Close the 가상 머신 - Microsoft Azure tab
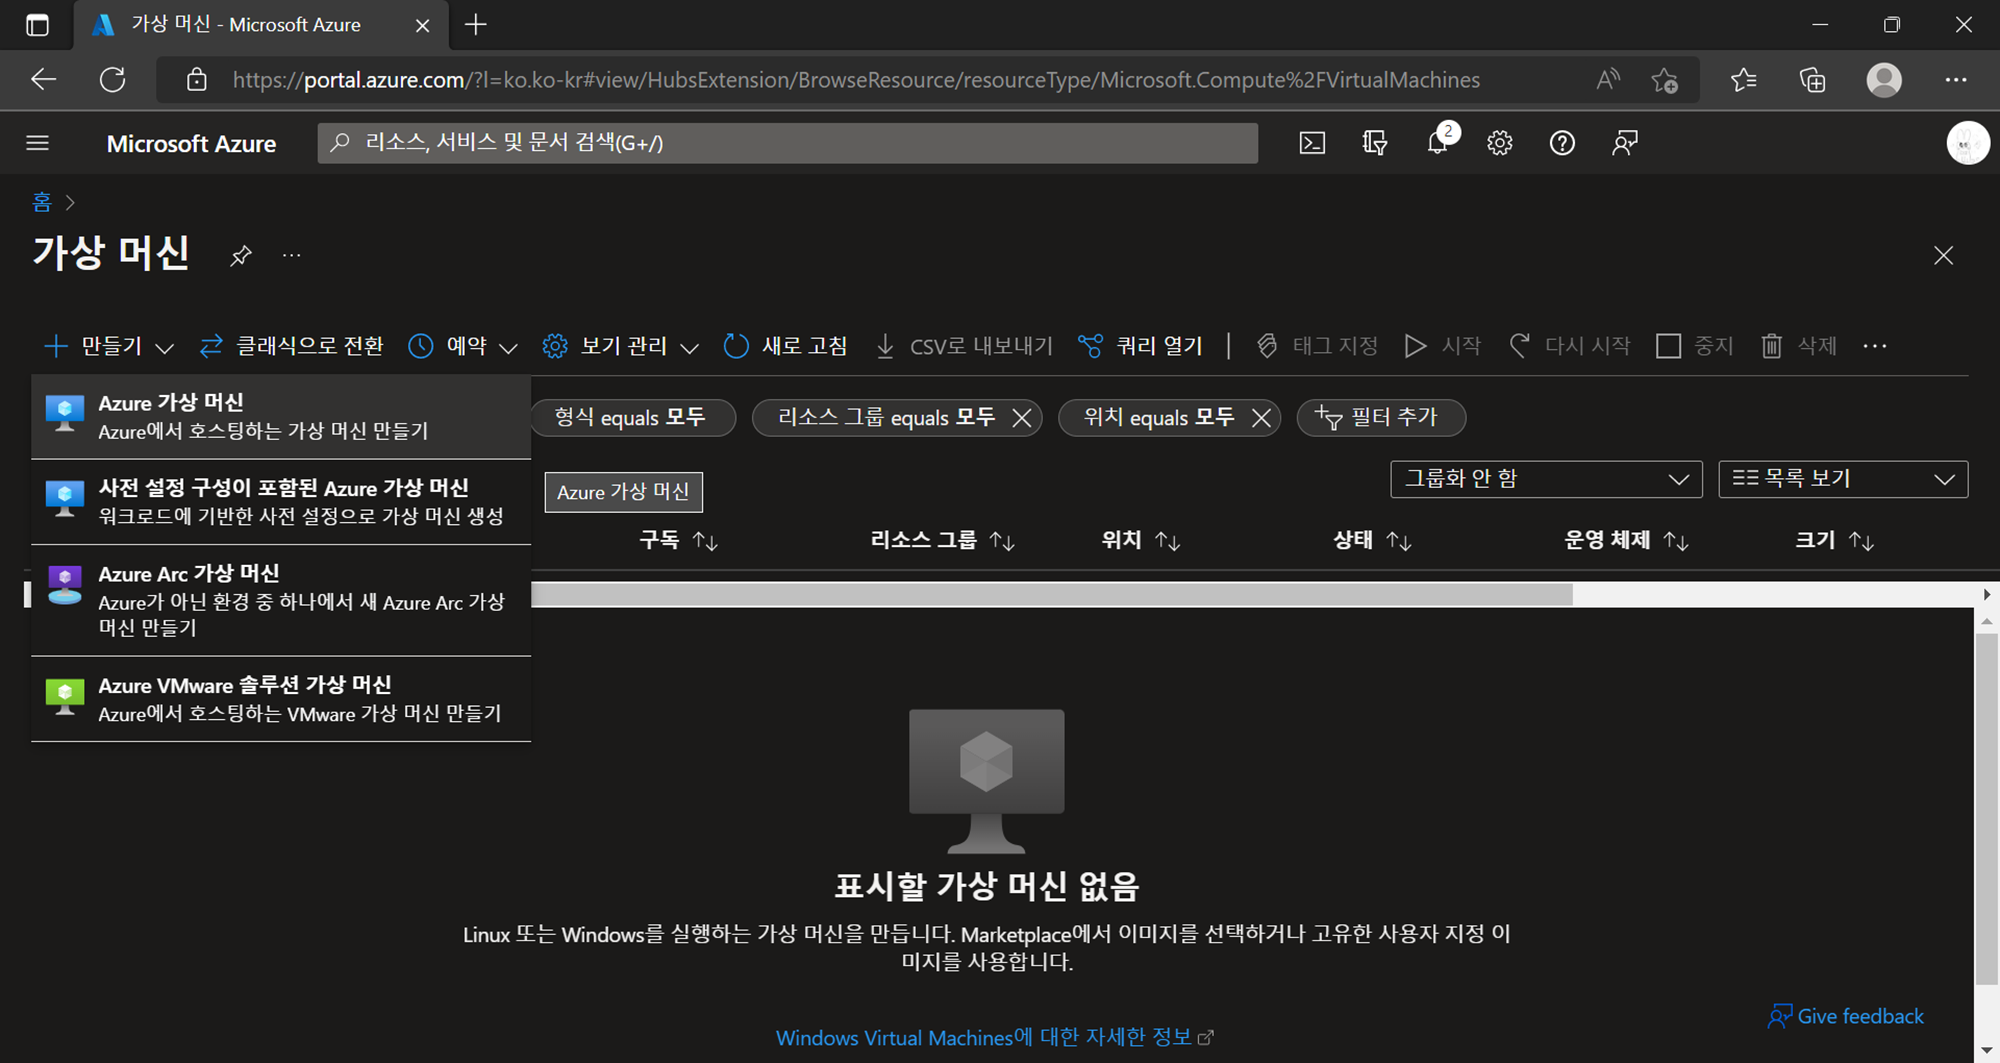 point(422,25)
